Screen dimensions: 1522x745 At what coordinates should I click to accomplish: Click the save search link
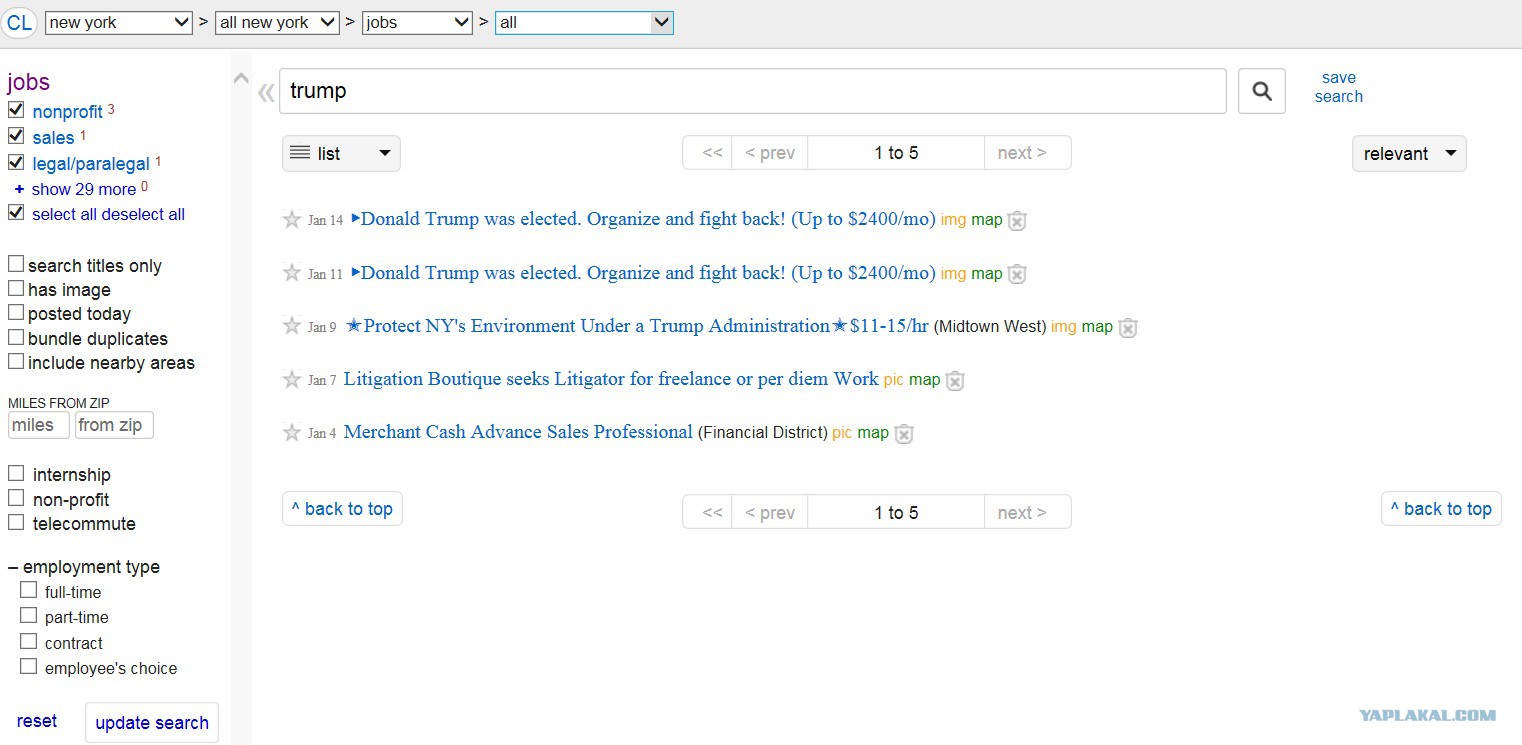tap(1339, 87)
